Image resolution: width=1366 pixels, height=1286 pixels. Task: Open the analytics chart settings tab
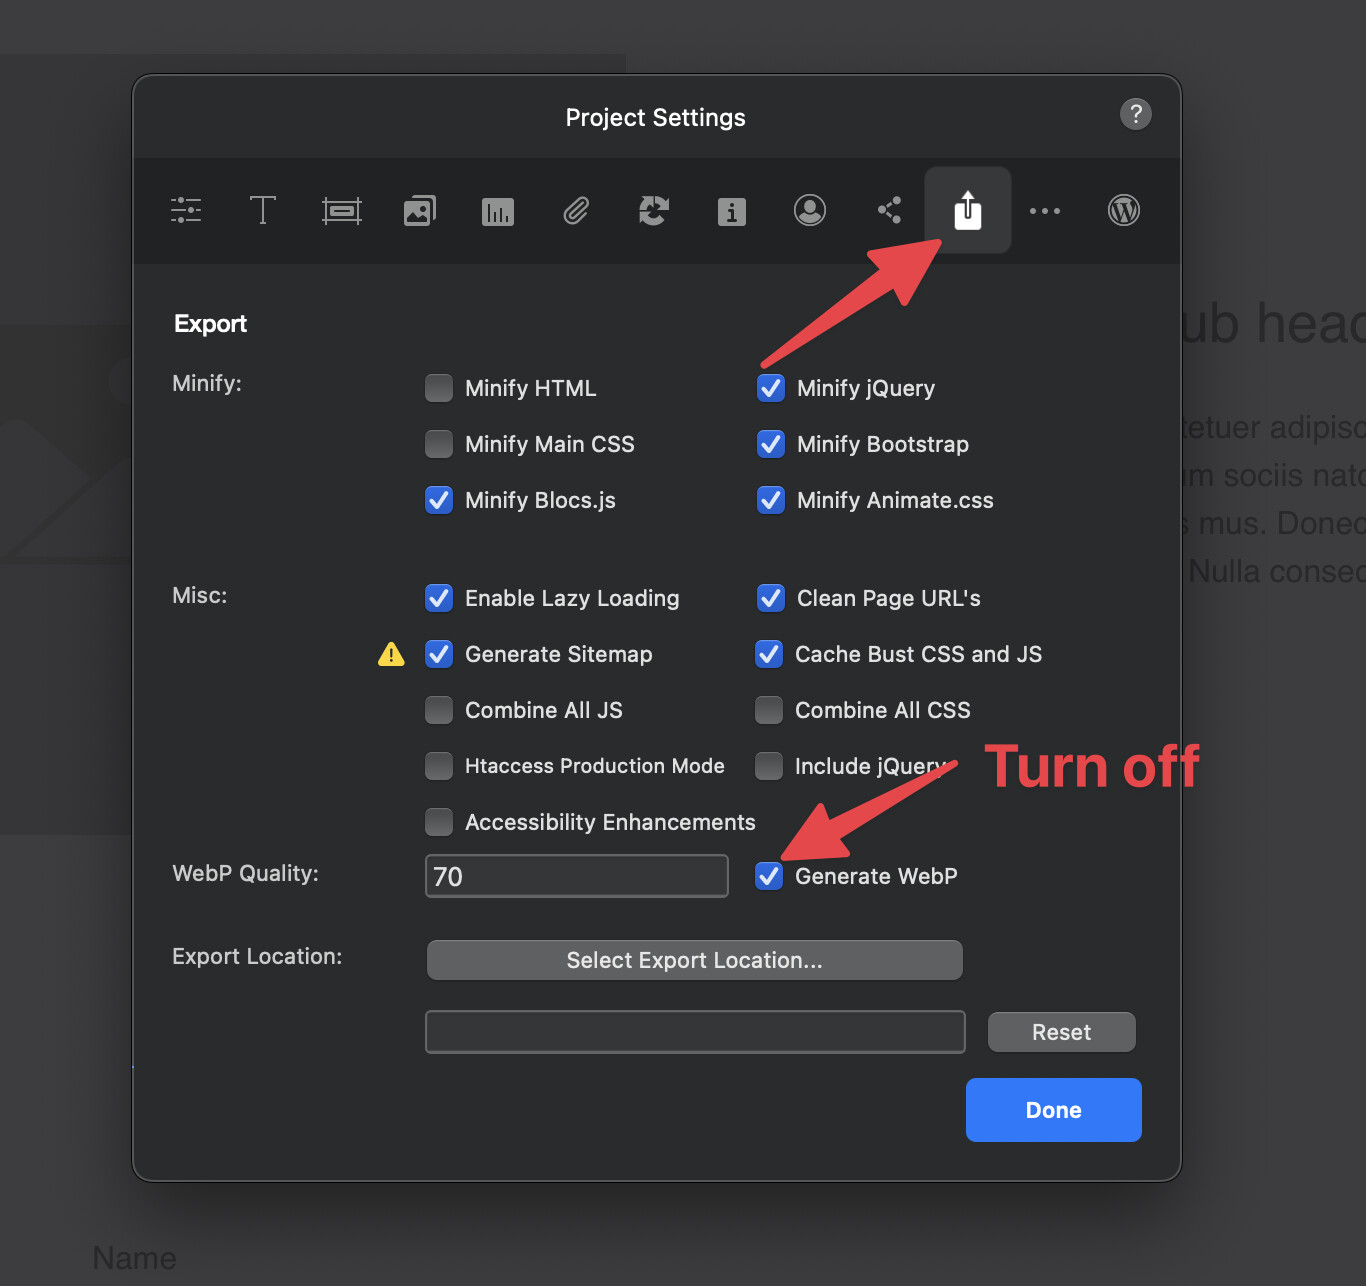(x=497, y=211)
